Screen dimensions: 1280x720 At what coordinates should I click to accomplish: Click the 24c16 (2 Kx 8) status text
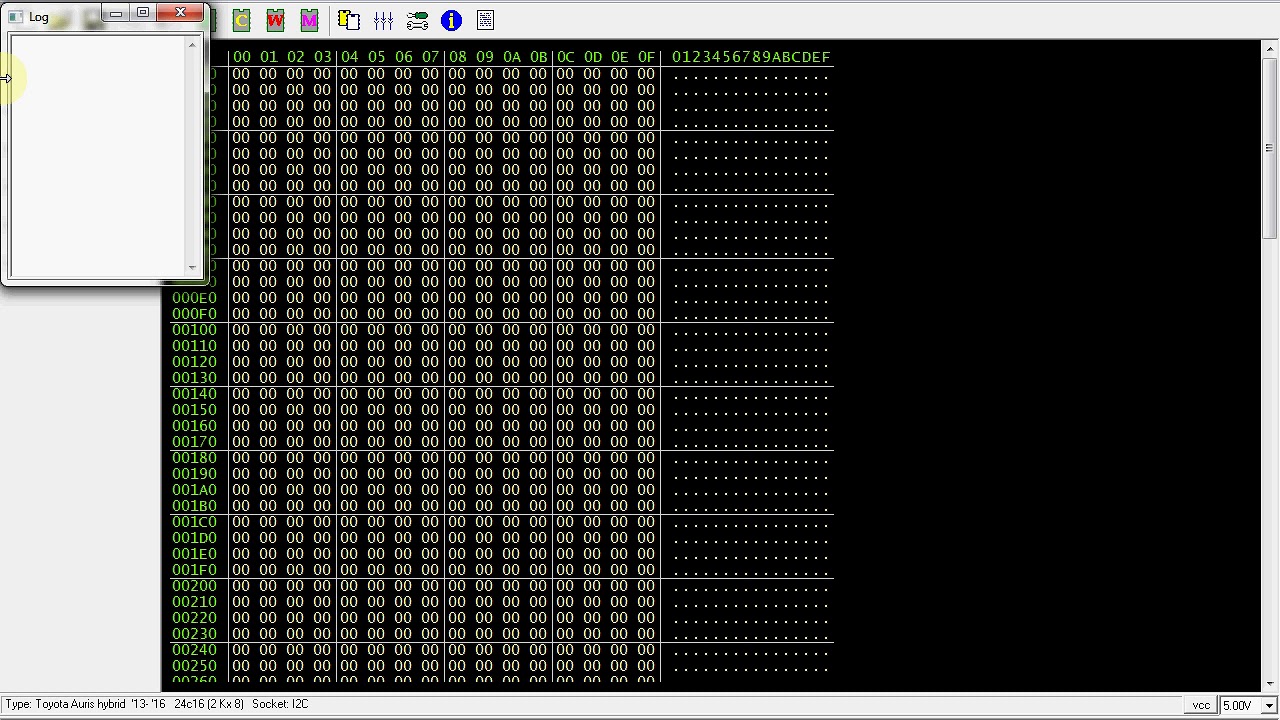tap(209, 704)
